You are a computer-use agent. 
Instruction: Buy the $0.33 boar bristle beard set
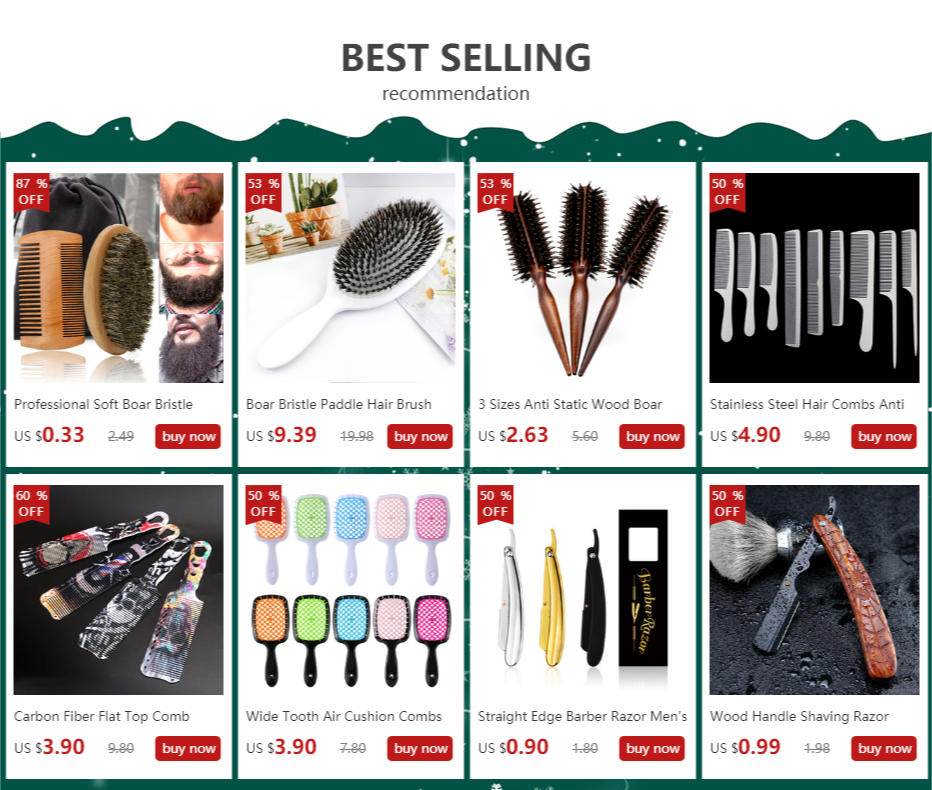(188, 436)
